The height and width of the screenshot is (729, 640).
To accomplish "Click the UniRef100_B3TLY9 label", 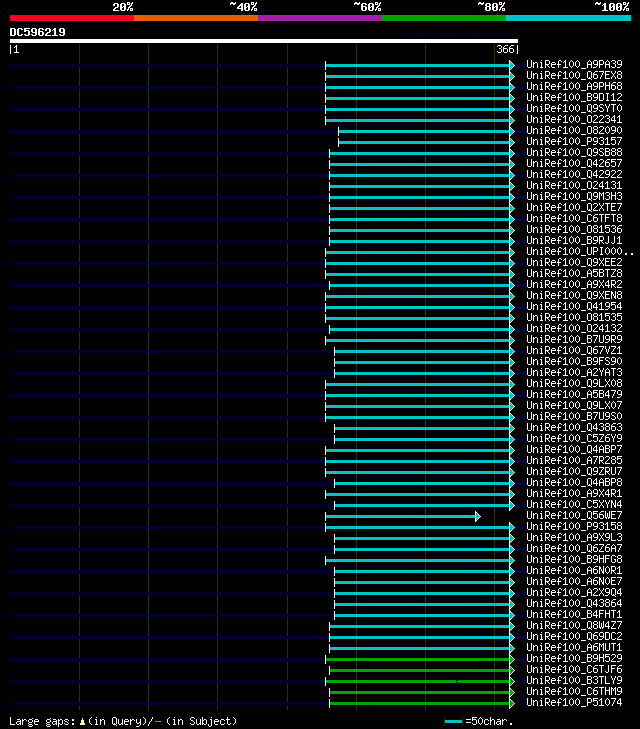I will coord(574,681).
